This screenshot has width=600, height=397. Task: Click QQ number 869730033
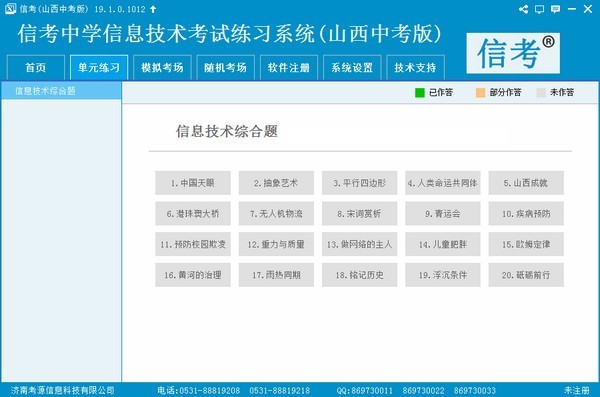click(475, 390)
